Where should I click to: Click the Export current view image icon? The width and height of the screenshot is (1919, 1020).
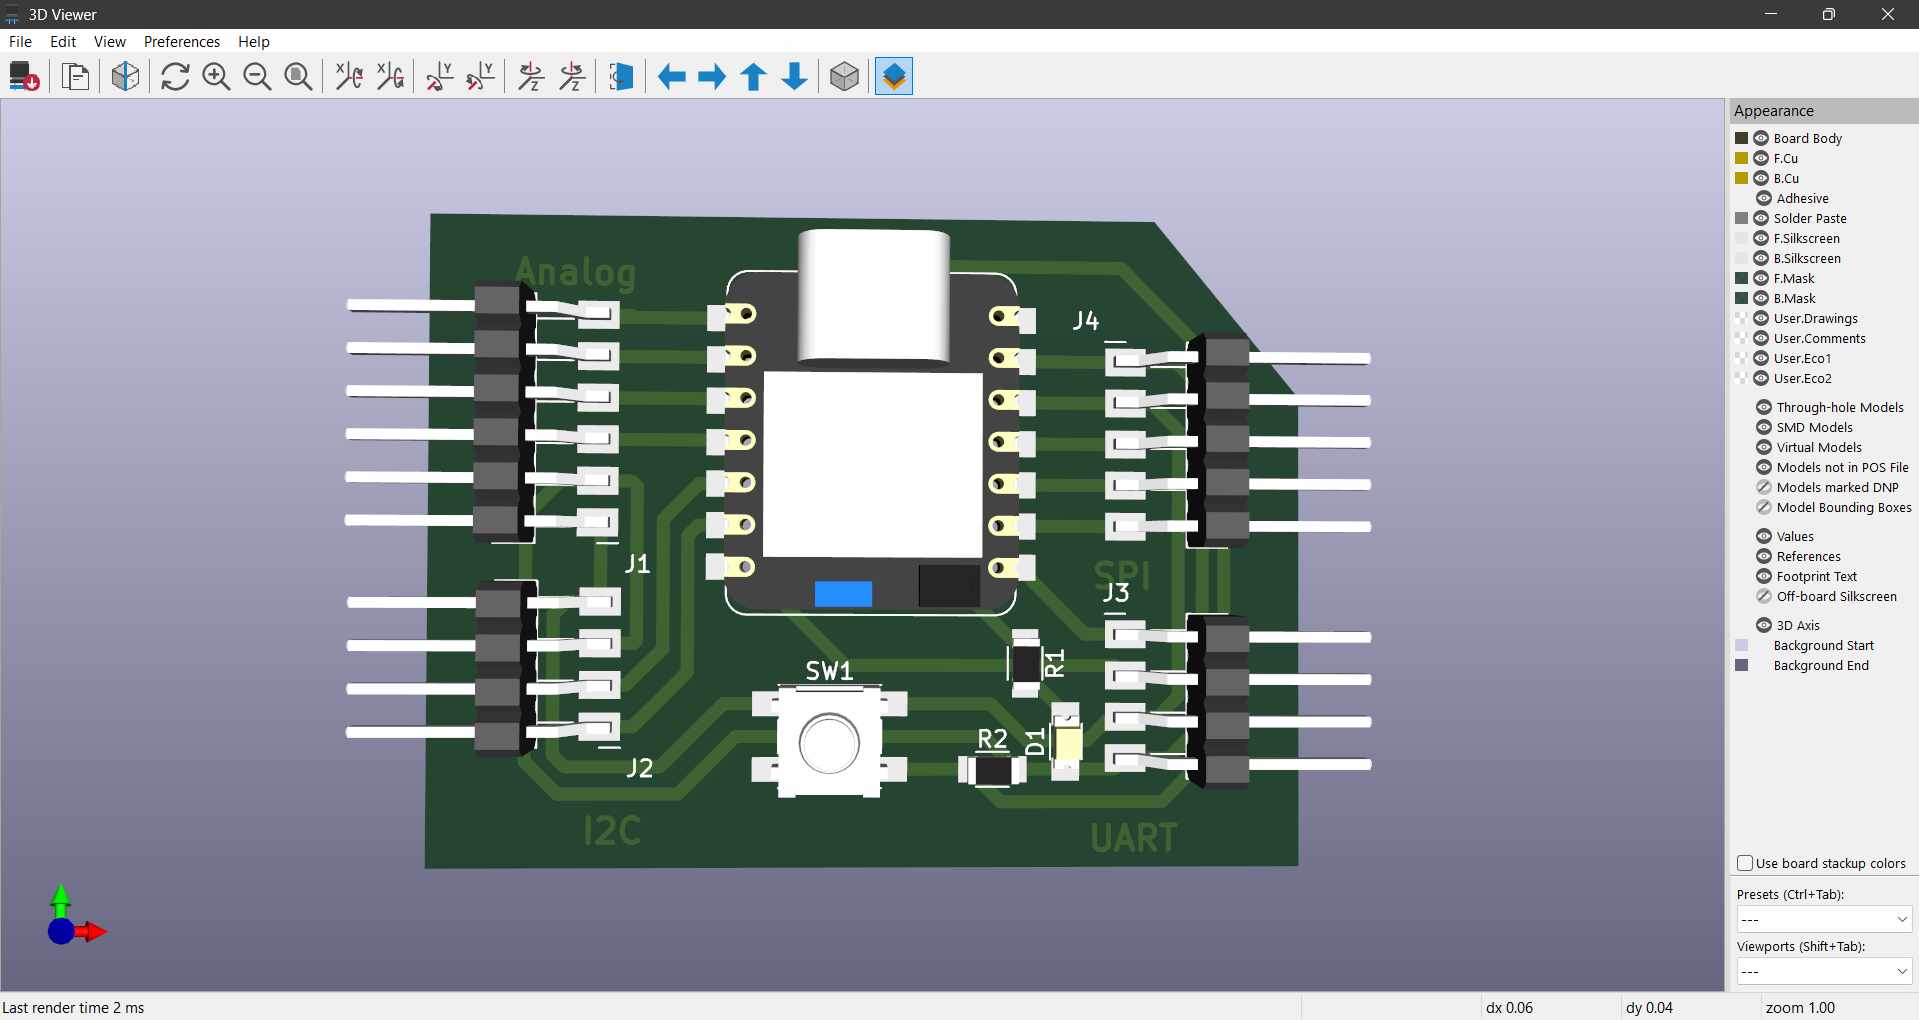[23, 76]
